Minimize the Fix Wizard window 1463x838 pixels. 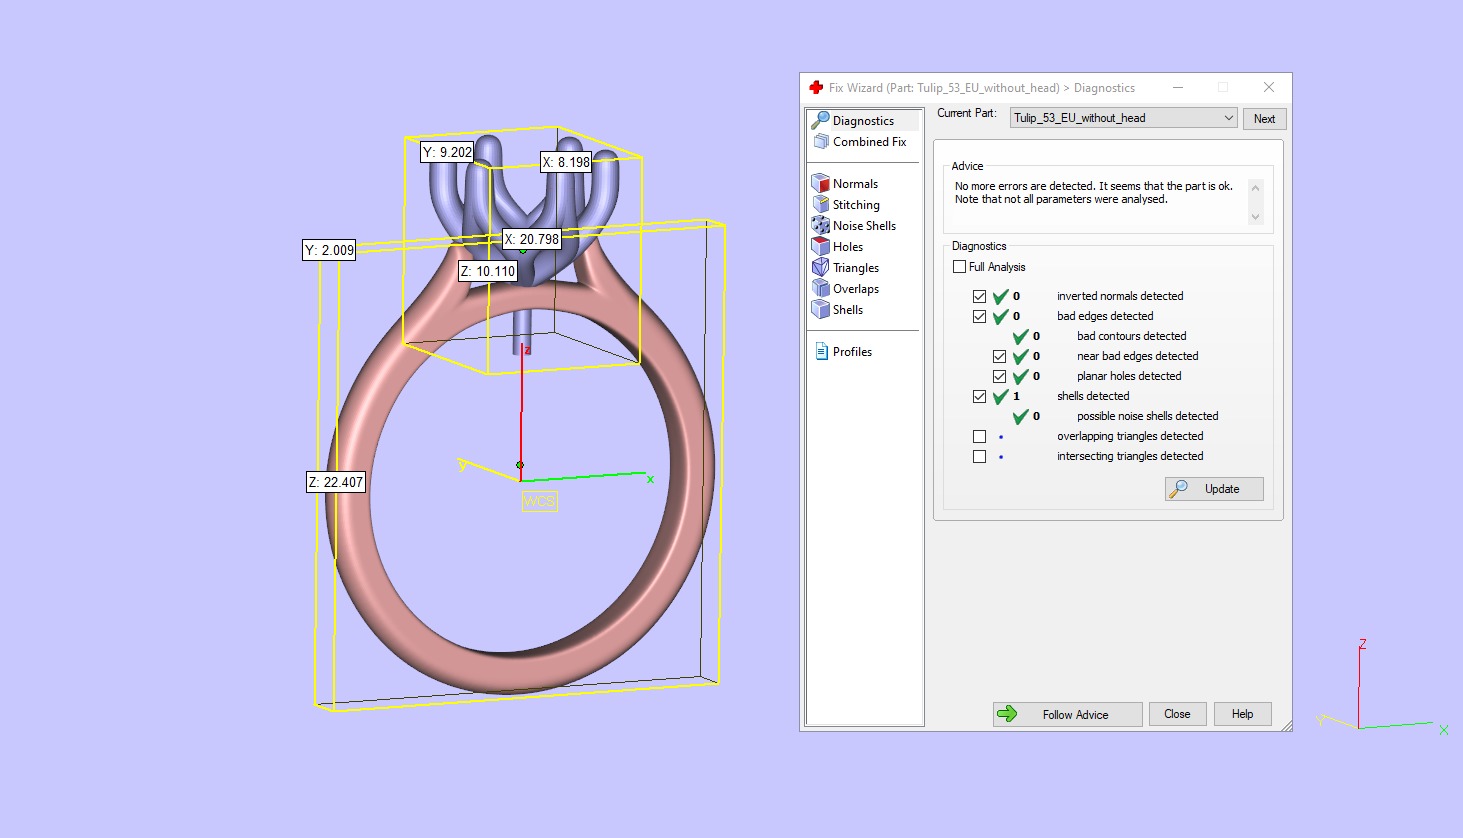pos(1177,88)
